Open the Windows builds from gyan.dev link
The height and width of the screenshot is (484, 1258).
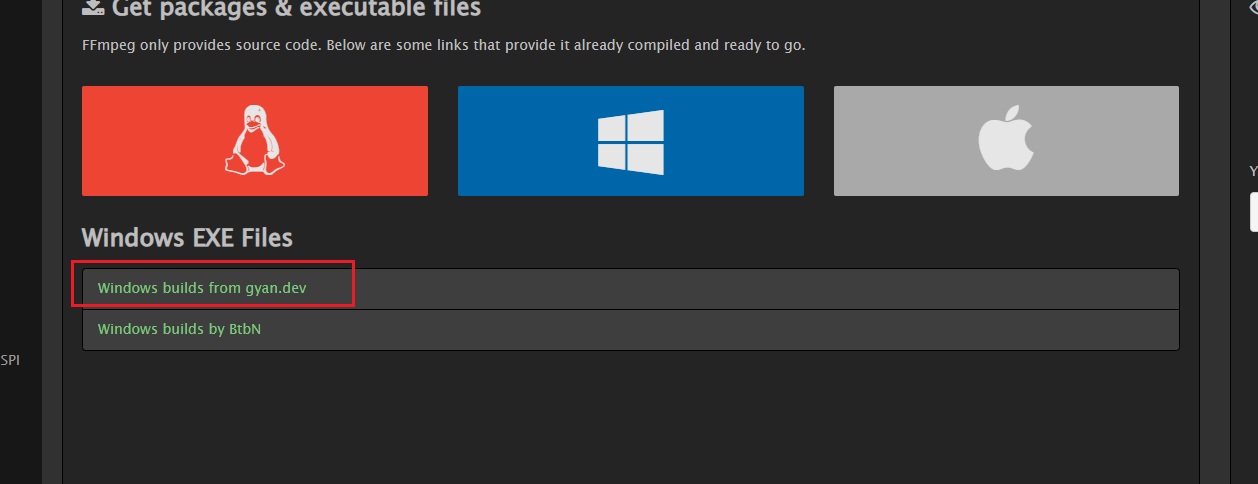click(202, 288)
